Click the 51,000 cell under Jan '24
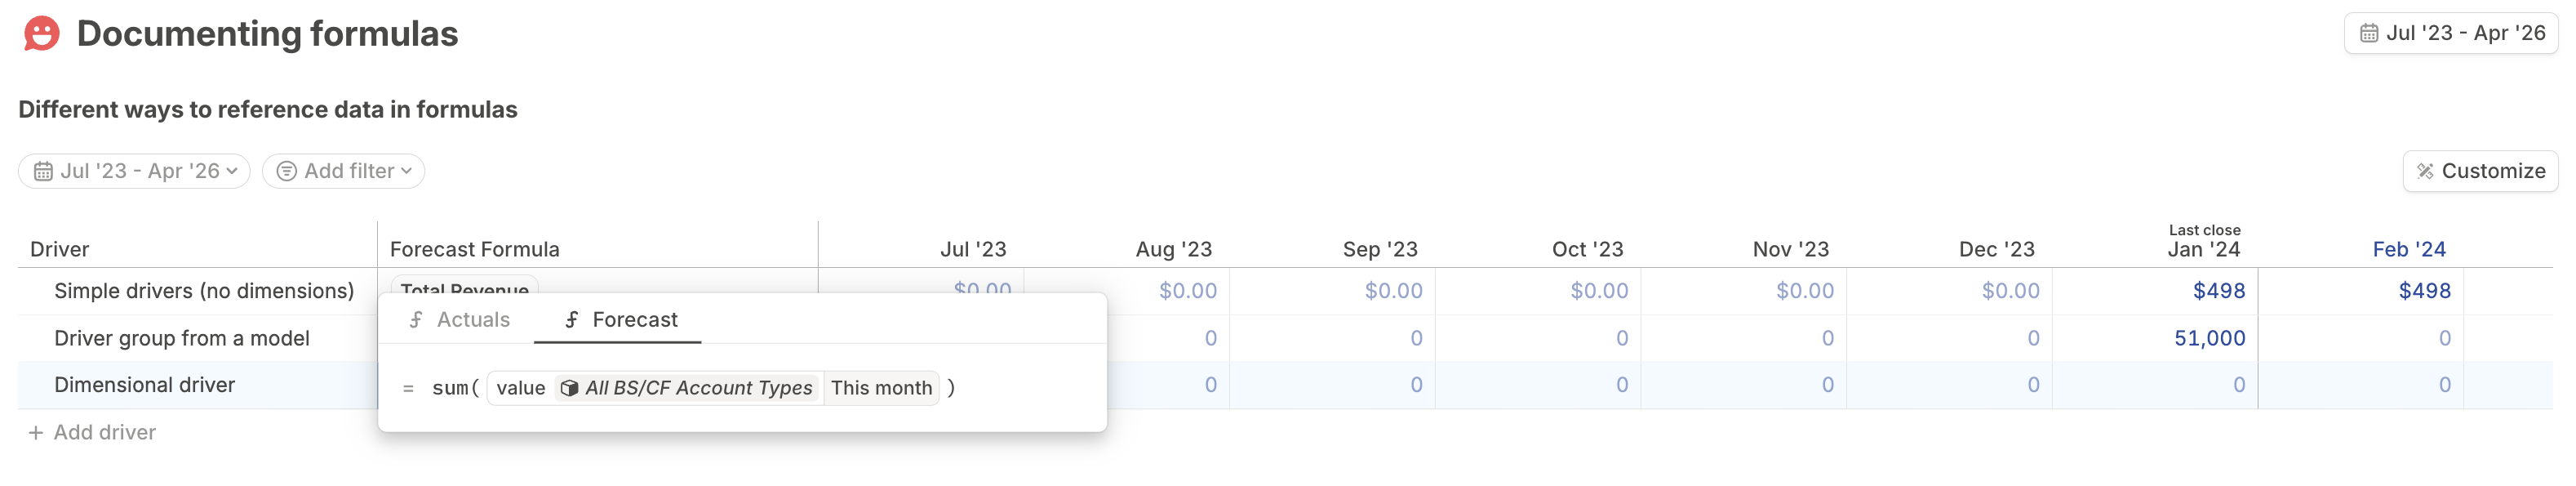This screenshot has height=486, width=2576. [x=2209, y=339]
